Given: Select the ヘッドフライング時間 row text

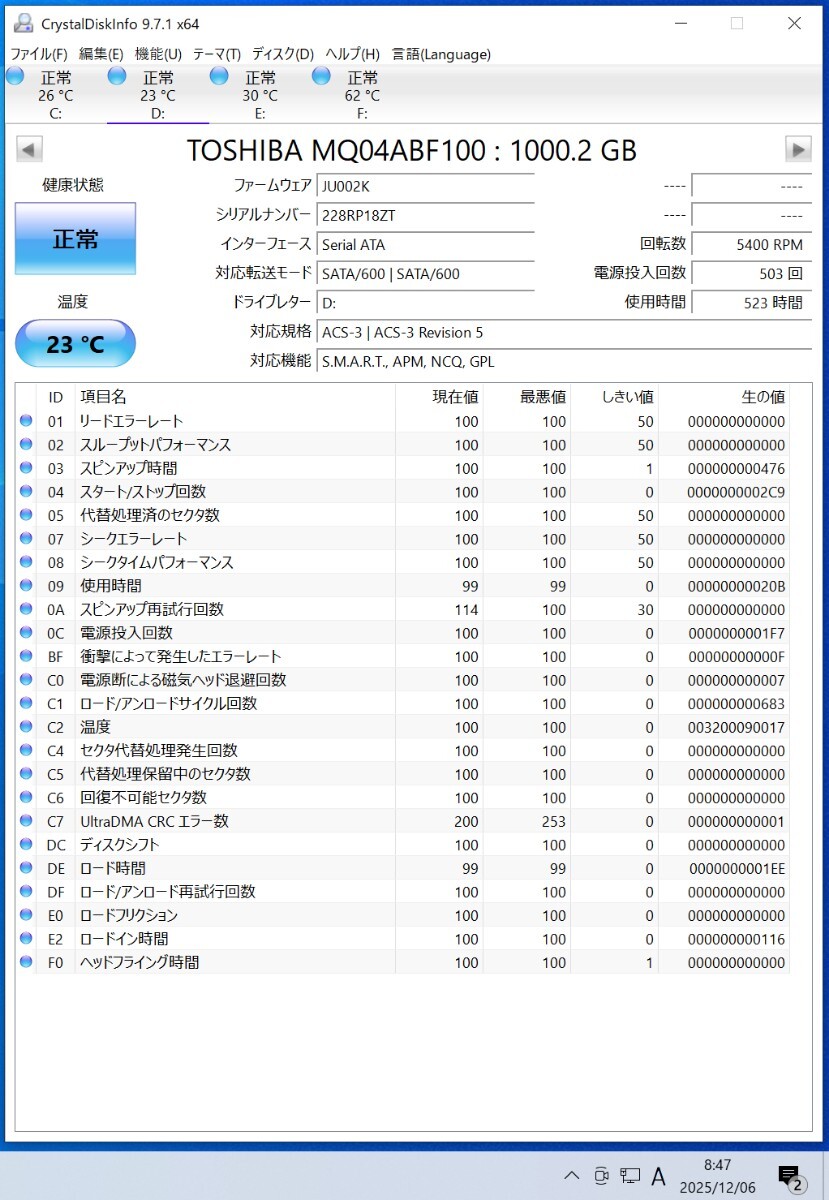Looking at the screenshot, I should tap(140, 962).
